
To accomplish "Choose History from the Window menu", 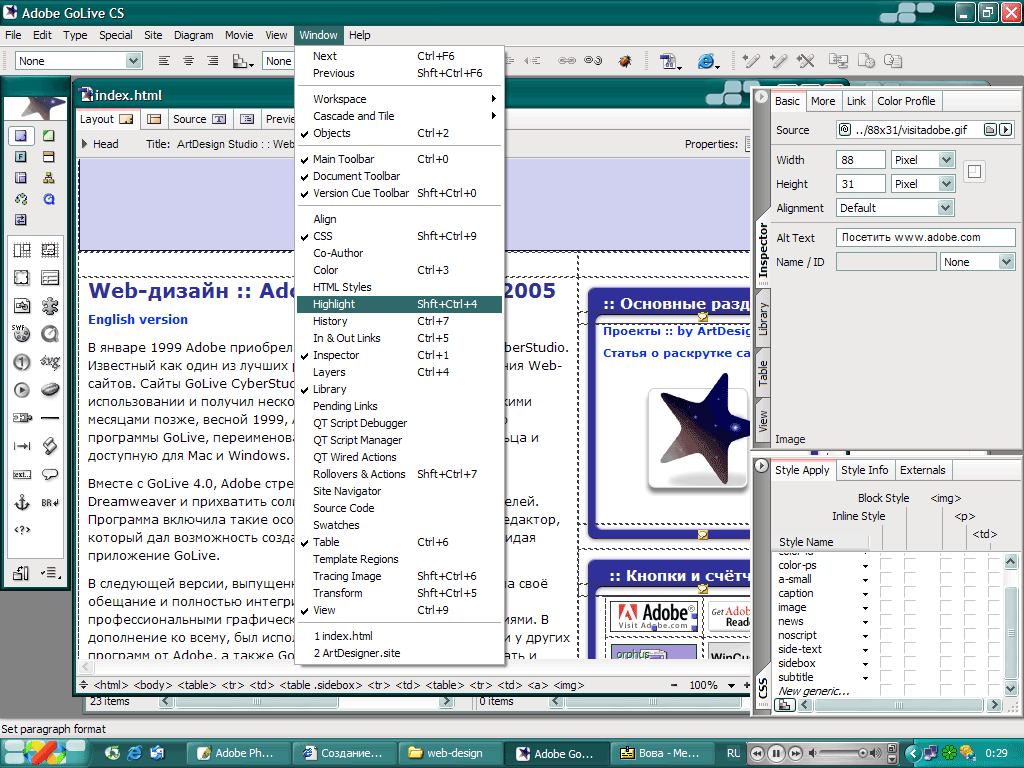I will [x=399, y=321].
